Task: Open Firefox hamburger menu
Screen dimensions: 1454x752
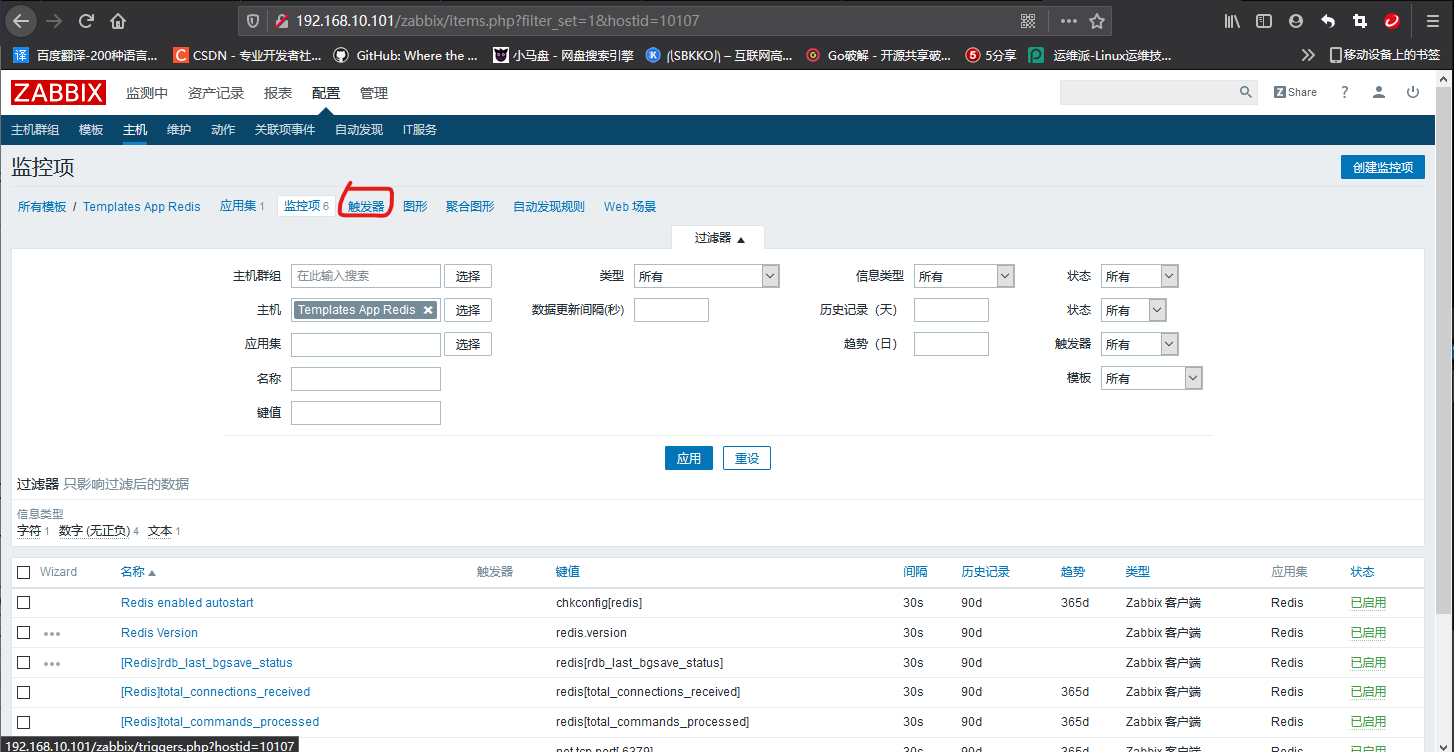Action: (1431, 21)
